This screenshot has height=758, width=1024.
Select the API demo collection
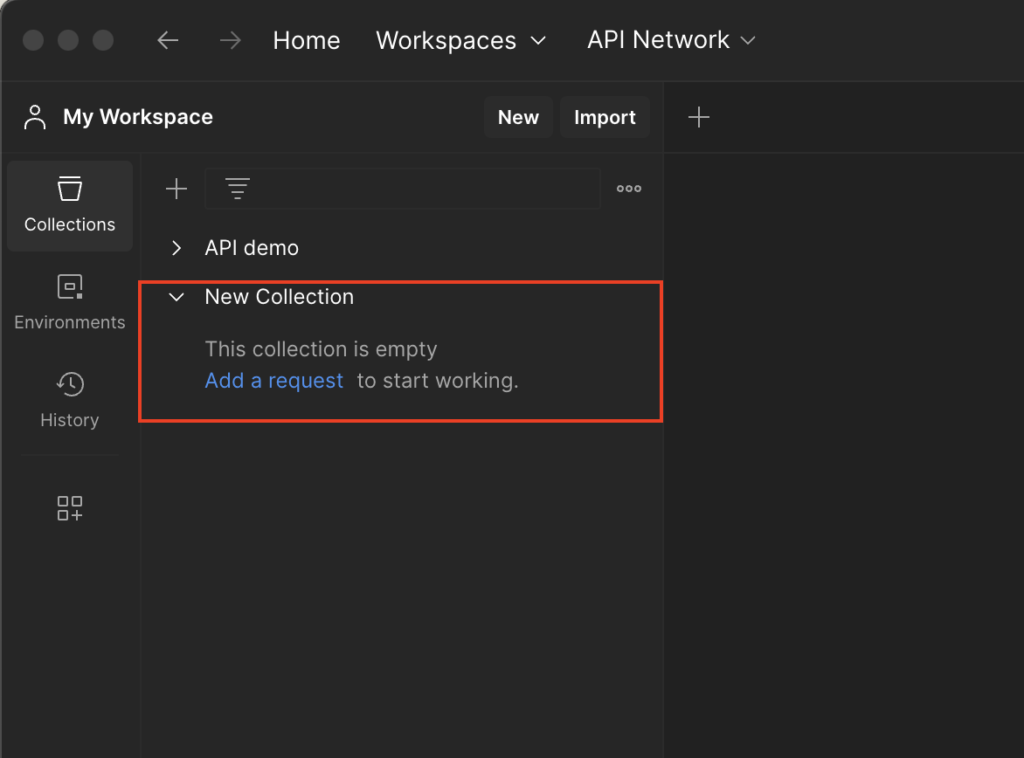pos(251,248)
